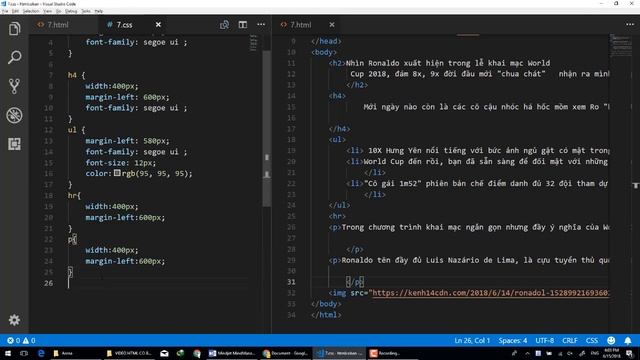Click UTF-8 encoding in status bar
Image resolution: width=640 pixels, height=360 pixels.
544,340
